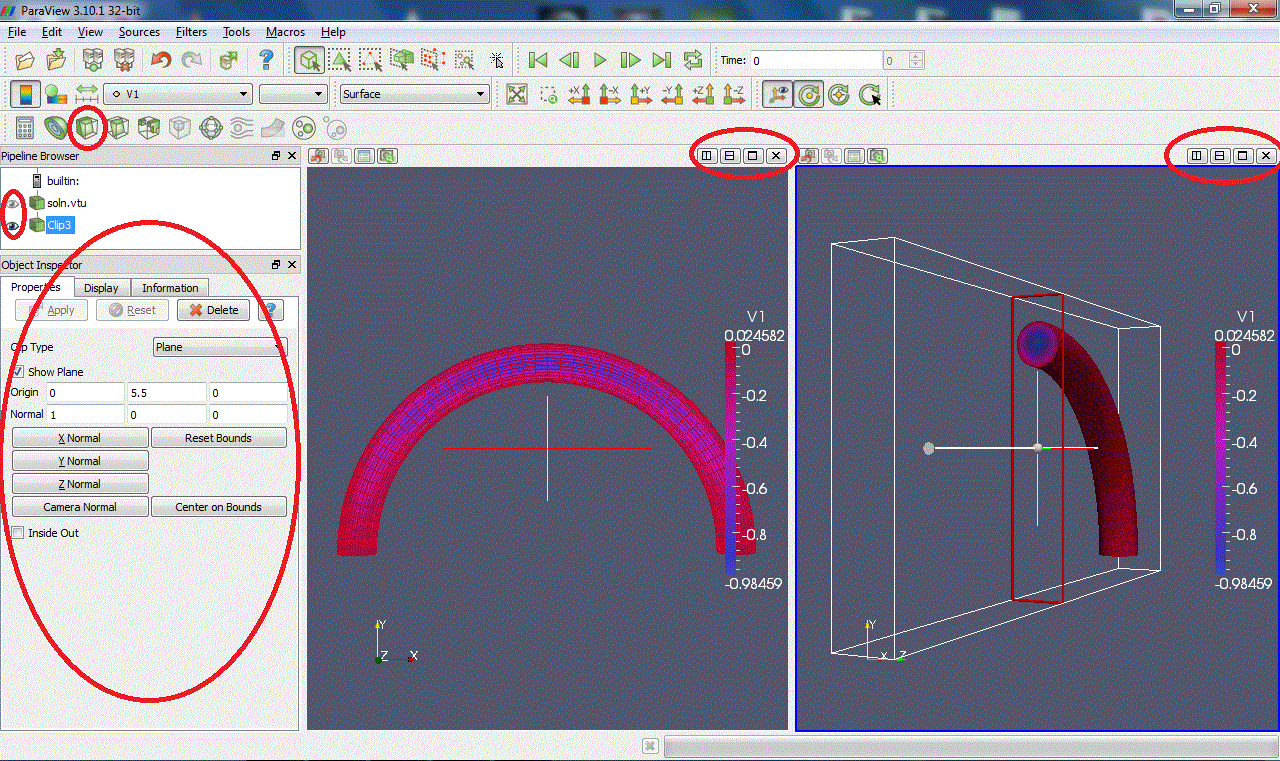
Task: Open the Edit Color Map icon
Action: coord(57,95)
